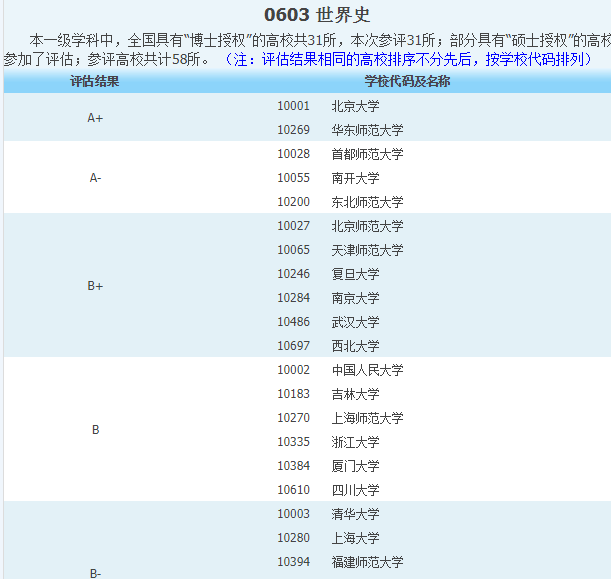The width and height of the screenshot is (611, 579).
Task: Select the blue note about ranking order
Action: (405, 59)
